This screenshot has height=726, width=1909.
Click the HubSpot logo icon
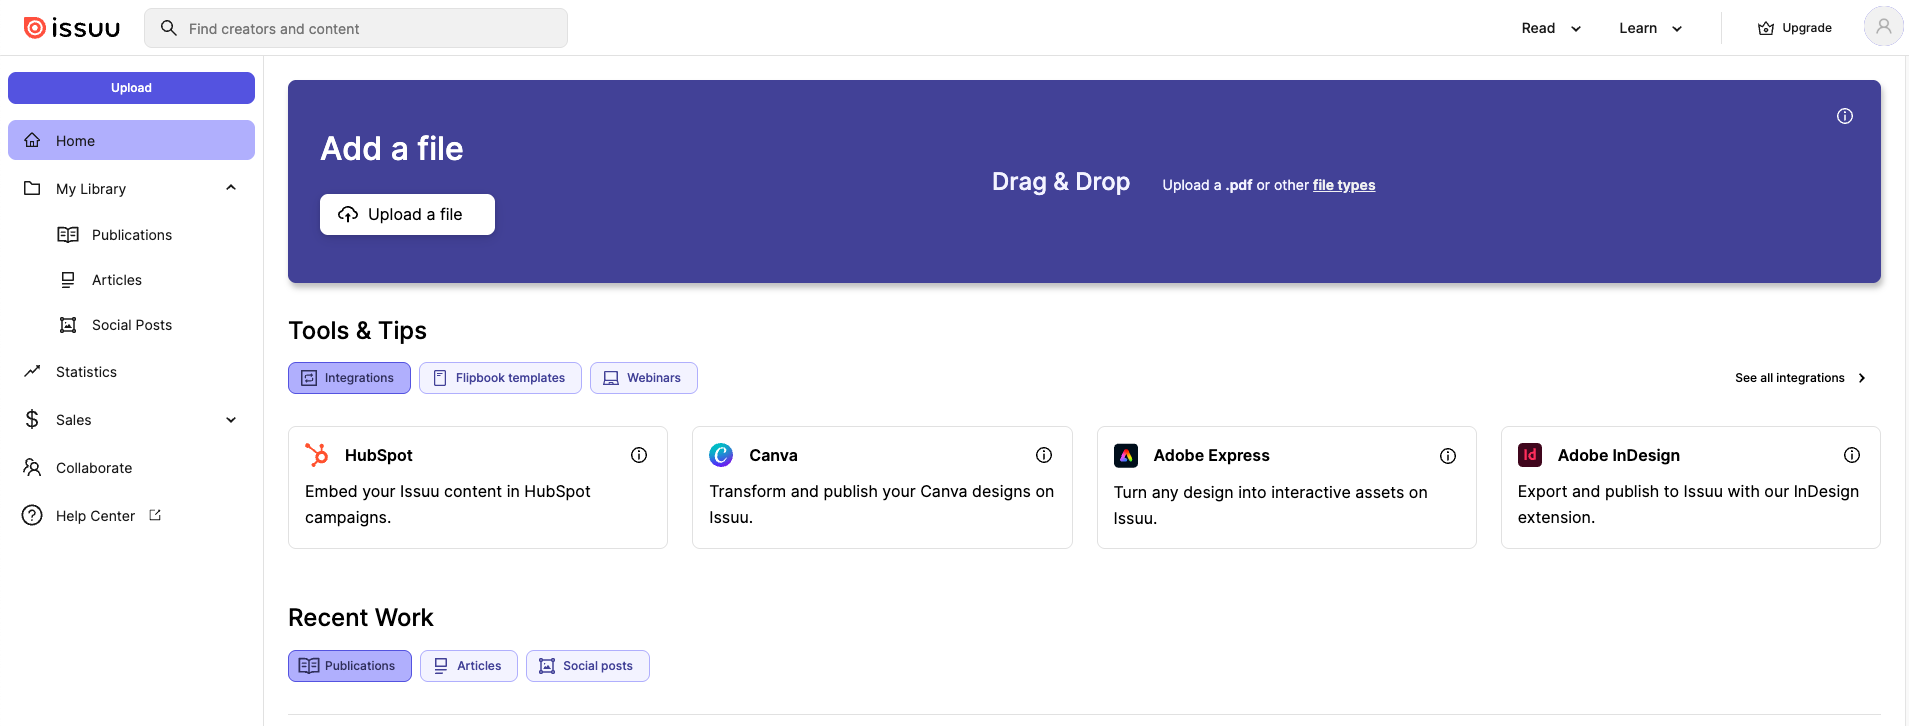tap(317, 455)
